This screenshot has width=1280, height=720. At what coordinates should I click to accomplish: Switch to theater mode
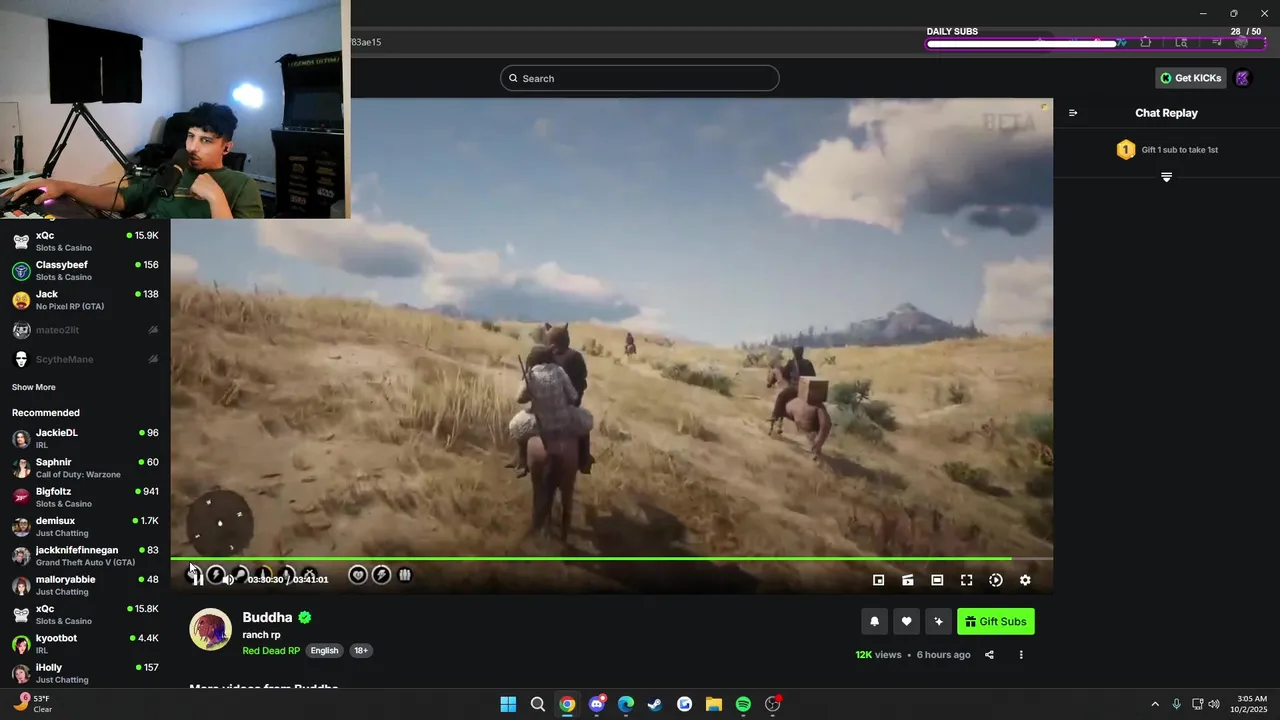tap(937, 580)
